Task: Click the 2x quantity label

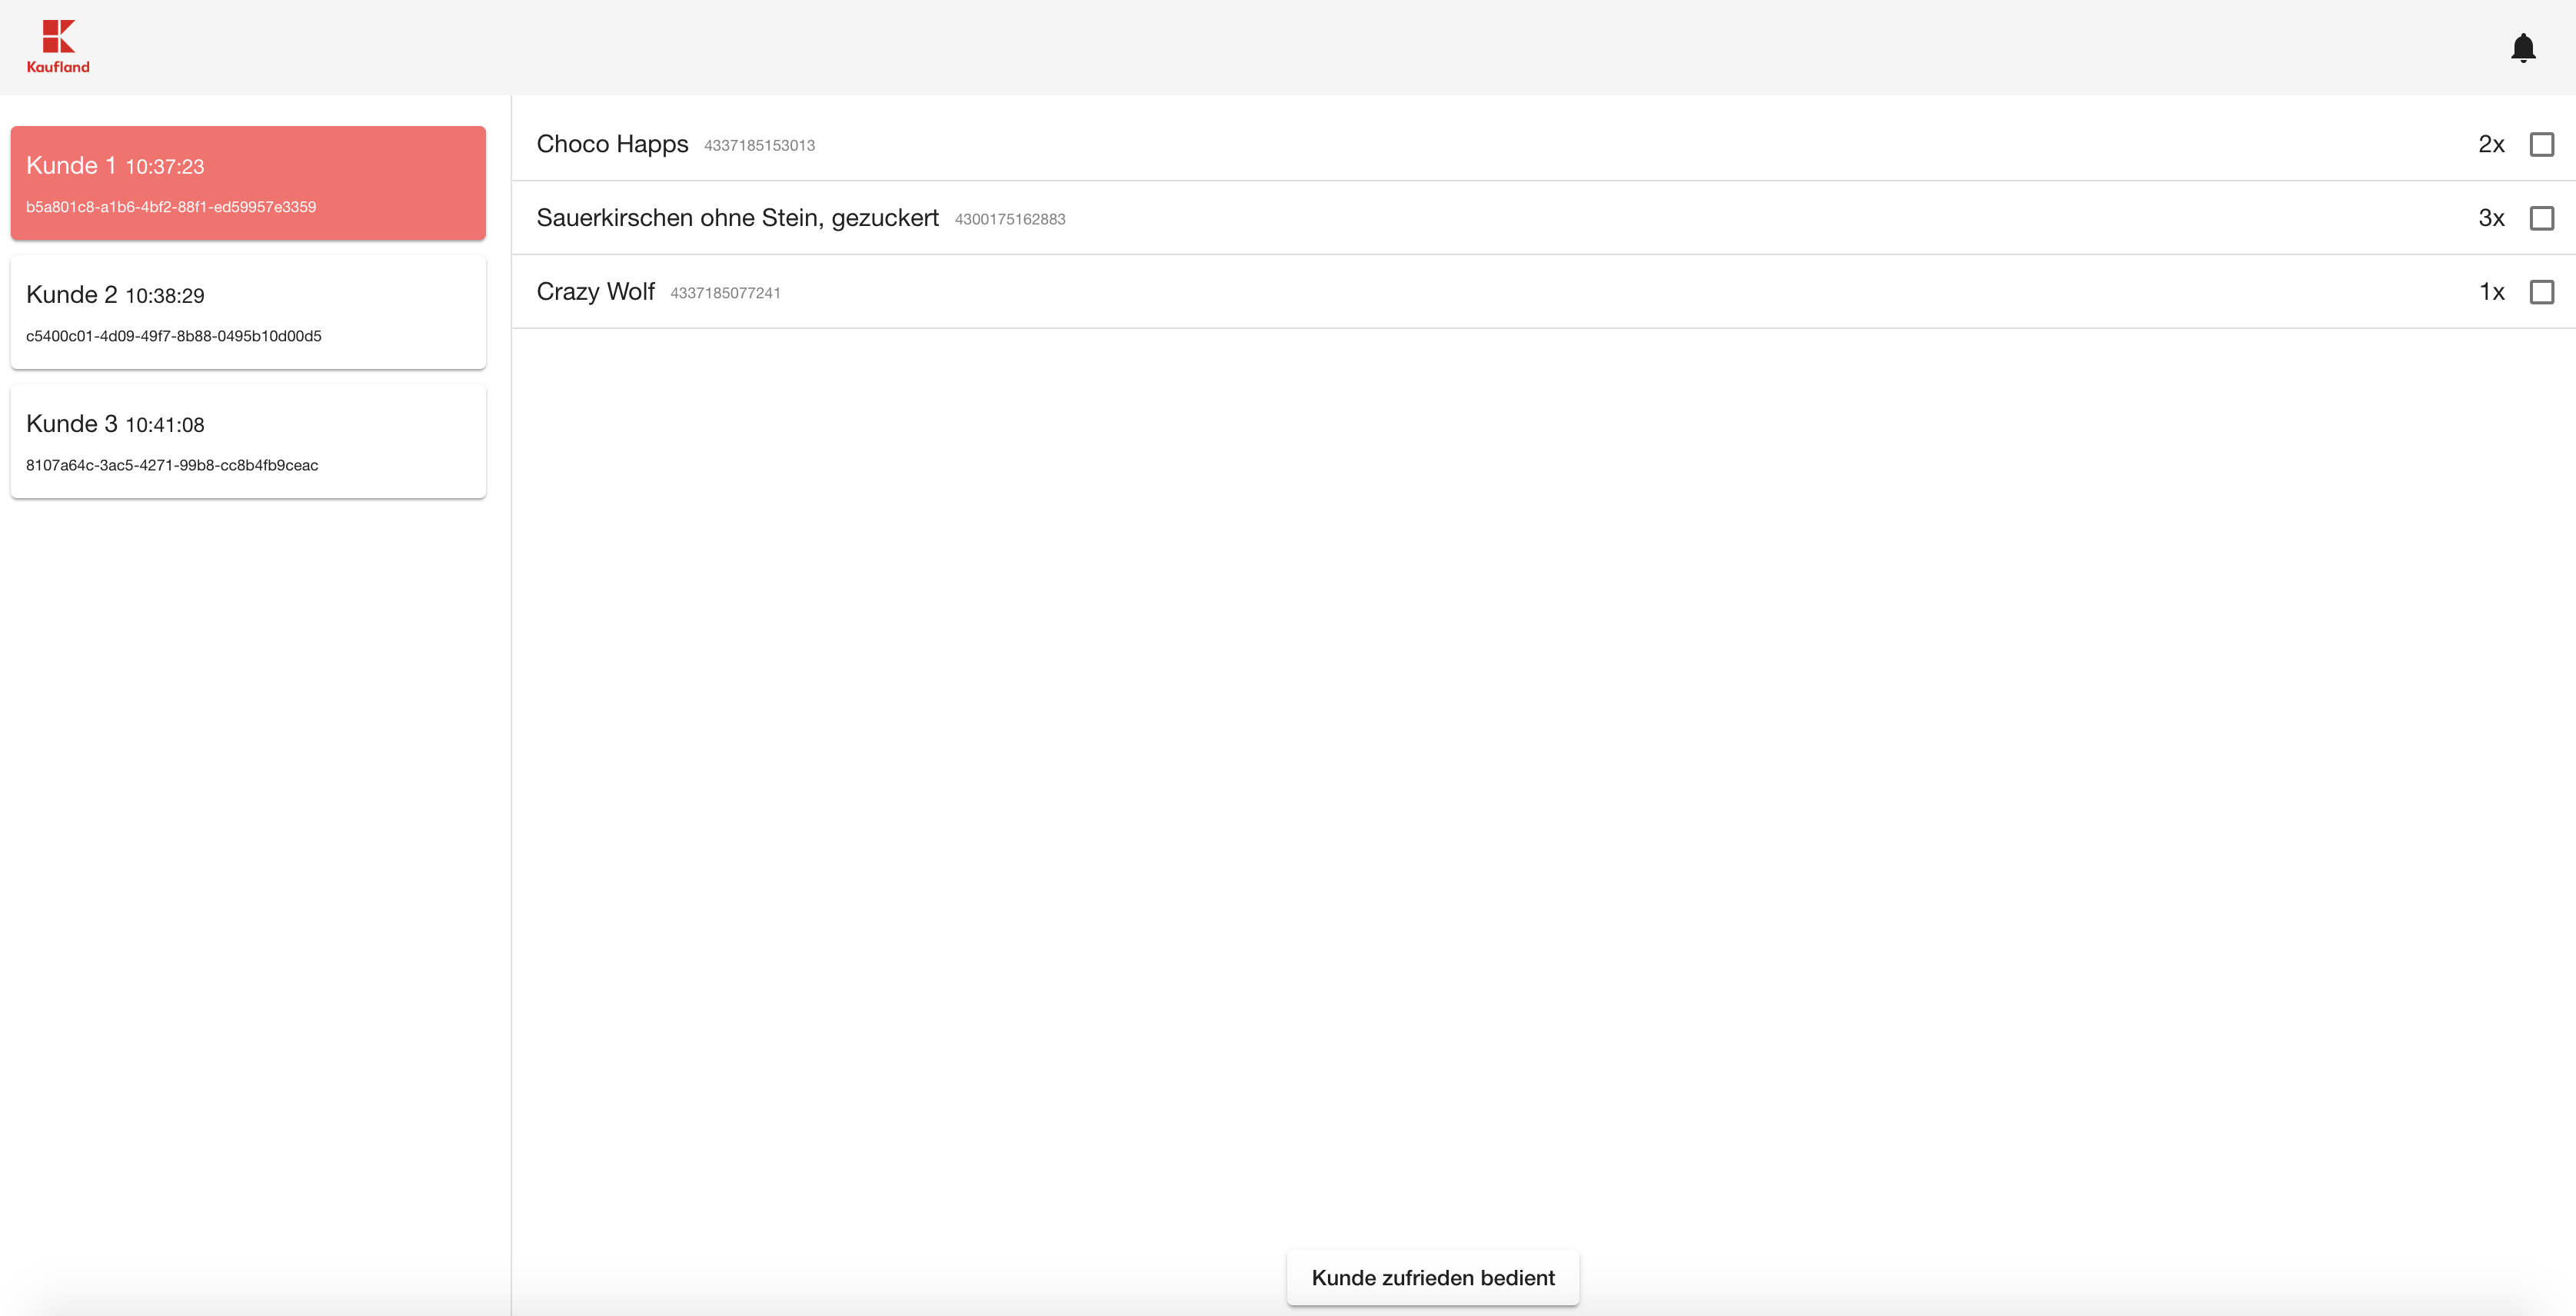Action: [x=2490, y=144]
